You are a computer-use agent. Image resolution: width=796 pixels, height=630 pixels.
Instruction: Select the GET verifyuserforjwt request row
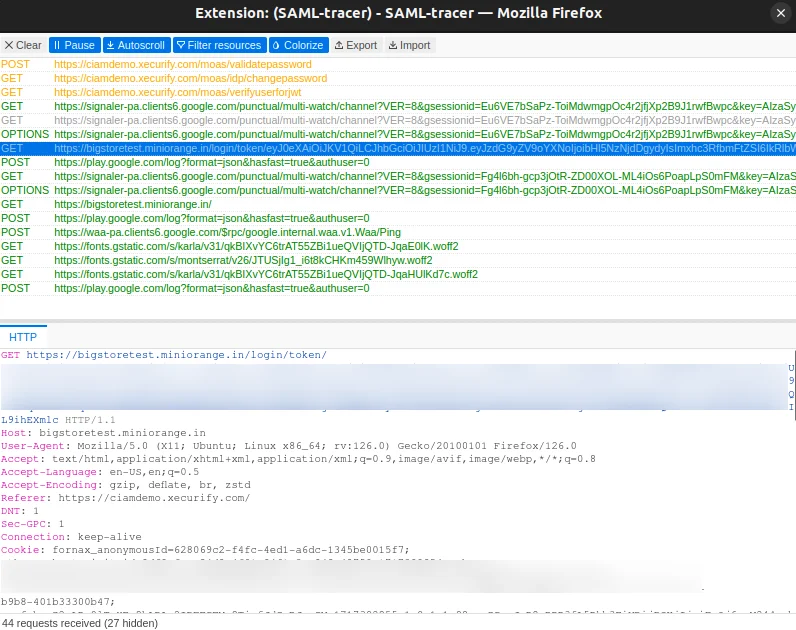pos(398,92)
